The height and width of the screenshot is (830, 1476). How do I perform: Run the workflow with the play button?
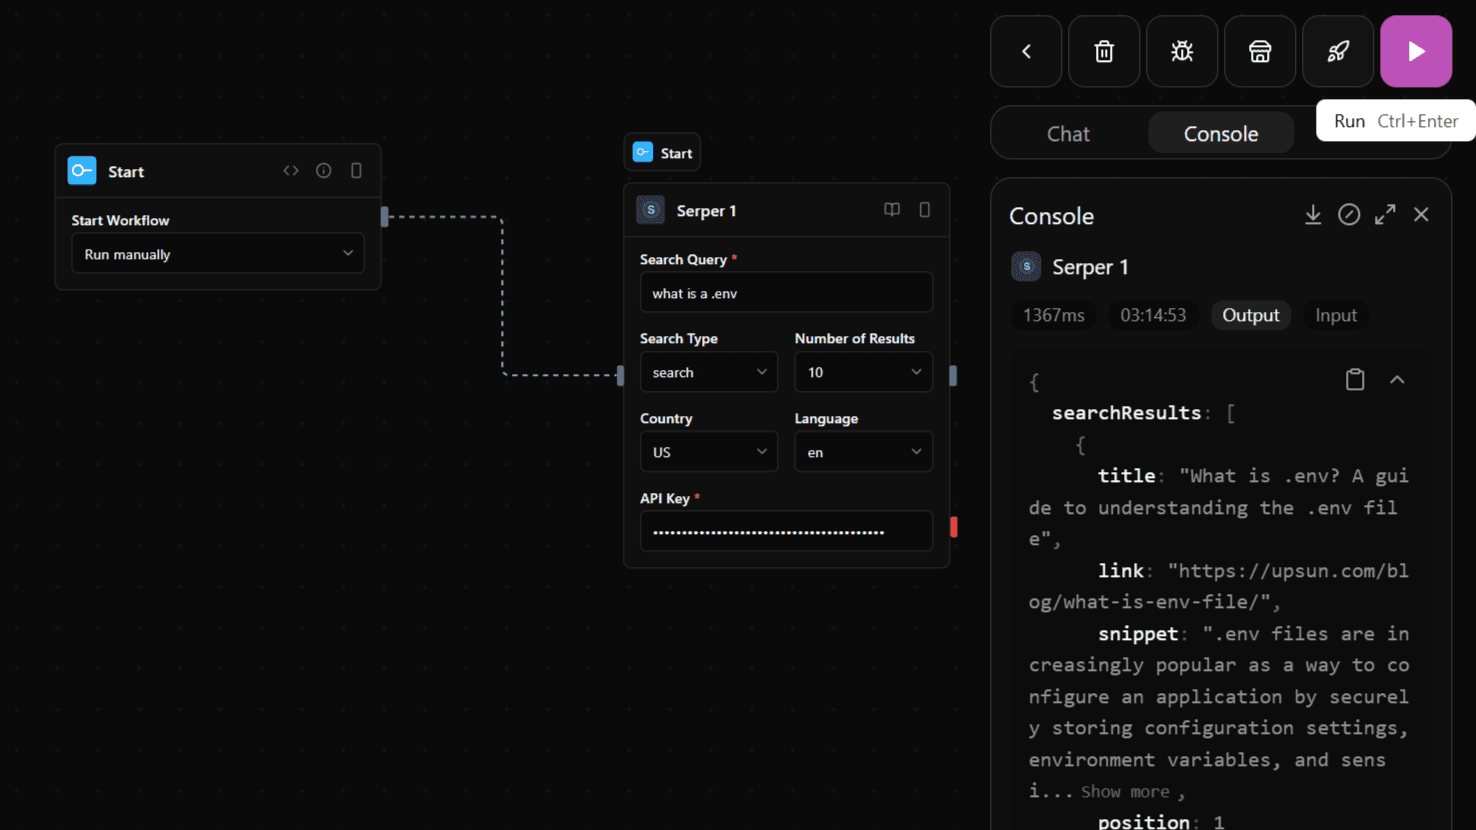[x=1415, y=51]
